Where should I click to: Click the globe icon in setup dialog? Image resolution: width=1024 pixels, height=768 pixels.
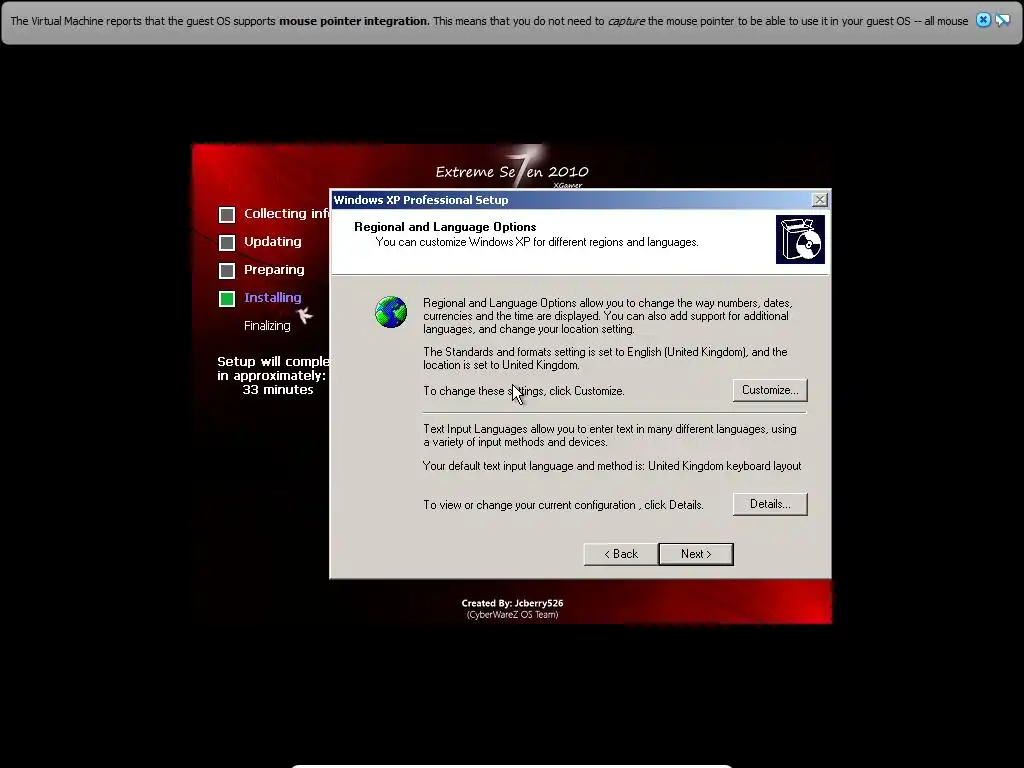tap(391, 312)
